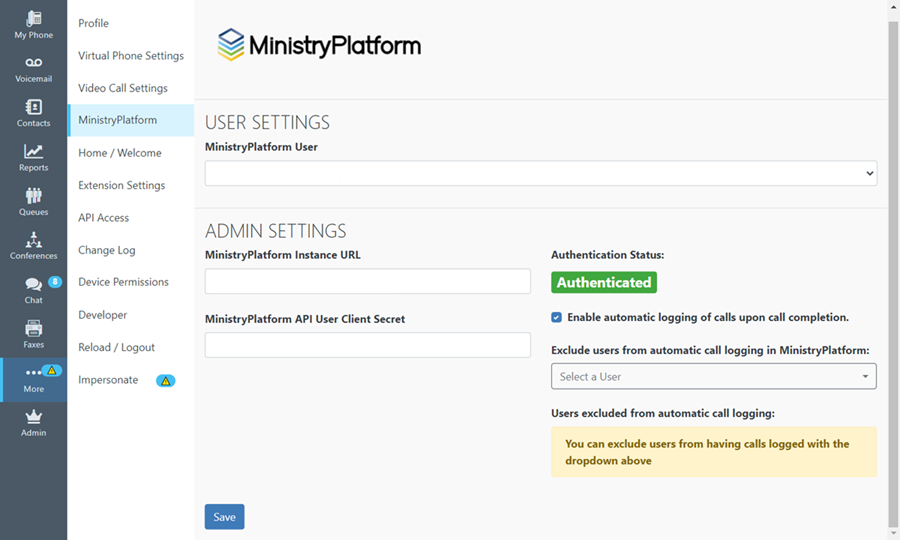Viewport: 900px width, 540px height.
Task: Click the MinistryPlatform Instance URL field
Action: pos(367,281)
